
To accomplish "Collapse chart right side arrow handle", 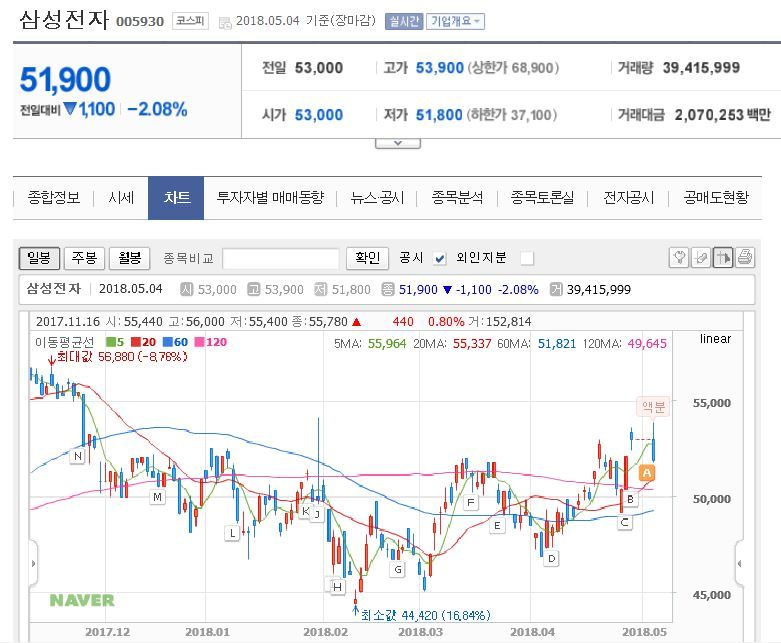I will click(x=739, y=563).
